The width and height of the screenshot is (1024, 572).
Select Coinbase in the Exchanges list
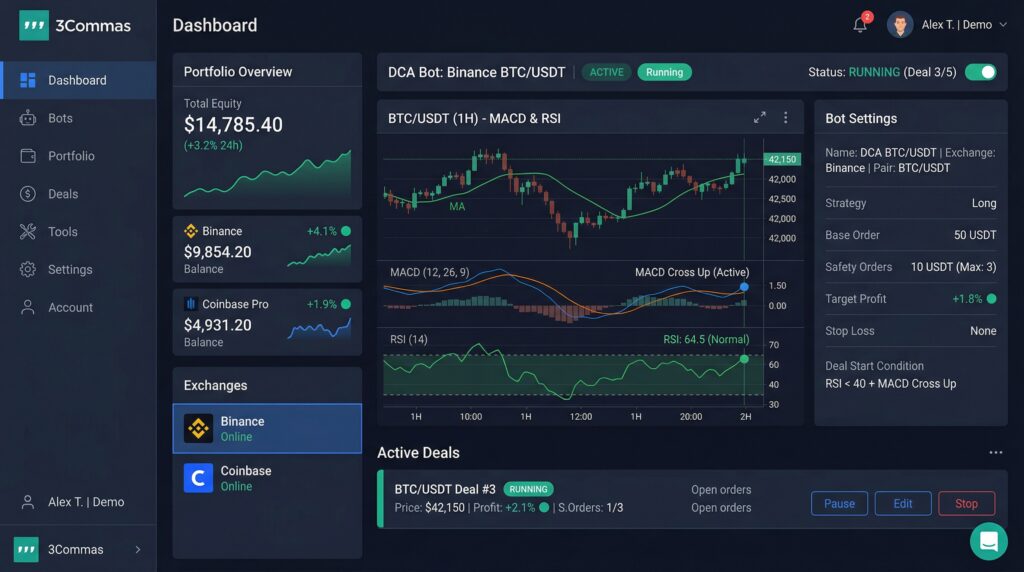[267, 478]
